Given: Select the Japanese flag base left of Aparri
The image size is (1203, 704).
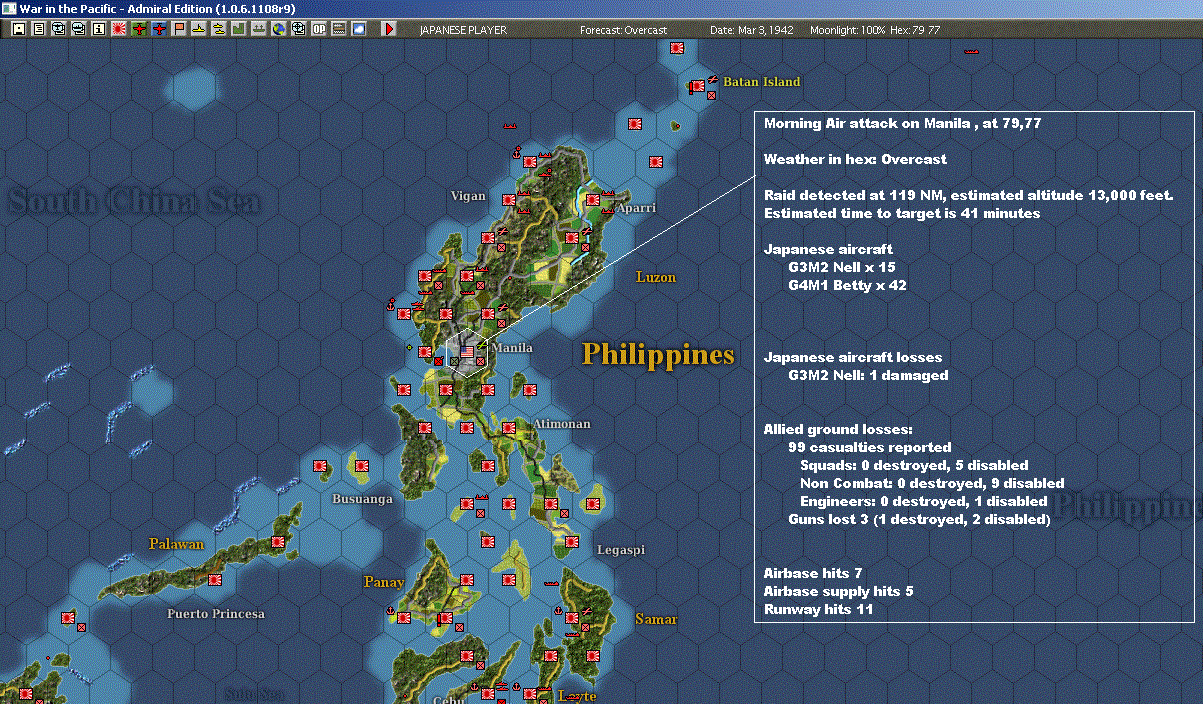Looking at the screenshot, I should (x=594, y=200).
